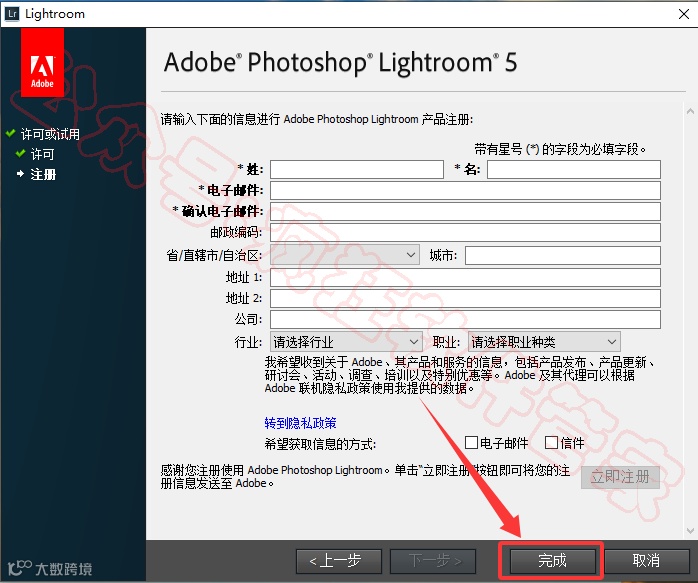
Task: Open the 请选择行业 dropdown
Action: coord(346,342)
